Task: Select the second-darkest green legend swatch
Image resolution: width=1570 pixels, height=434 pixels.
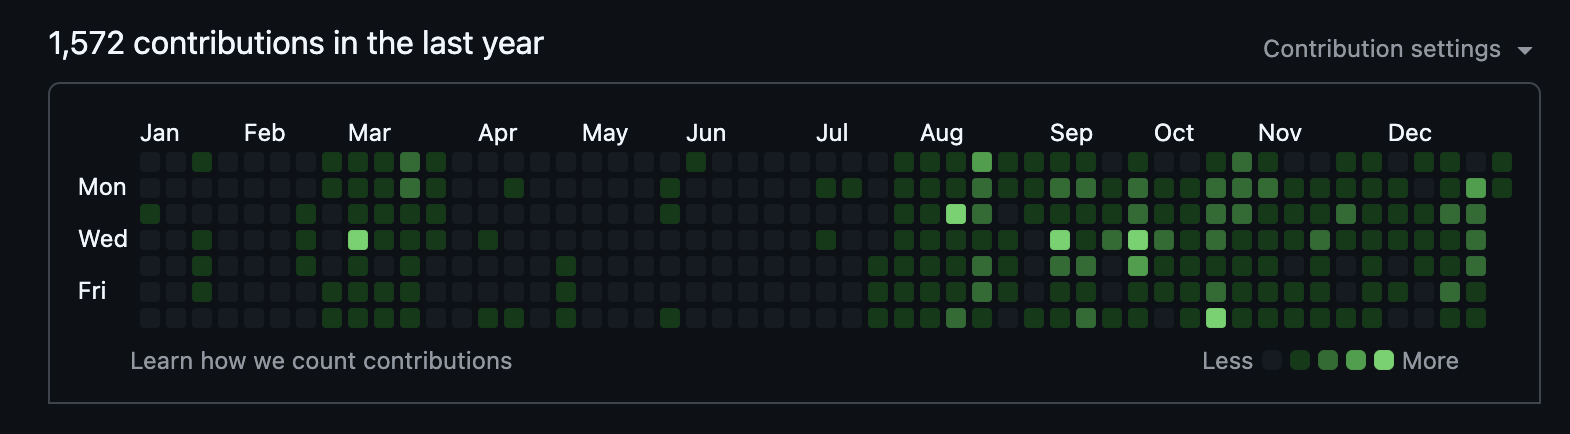Action: tap(1300, 360)
